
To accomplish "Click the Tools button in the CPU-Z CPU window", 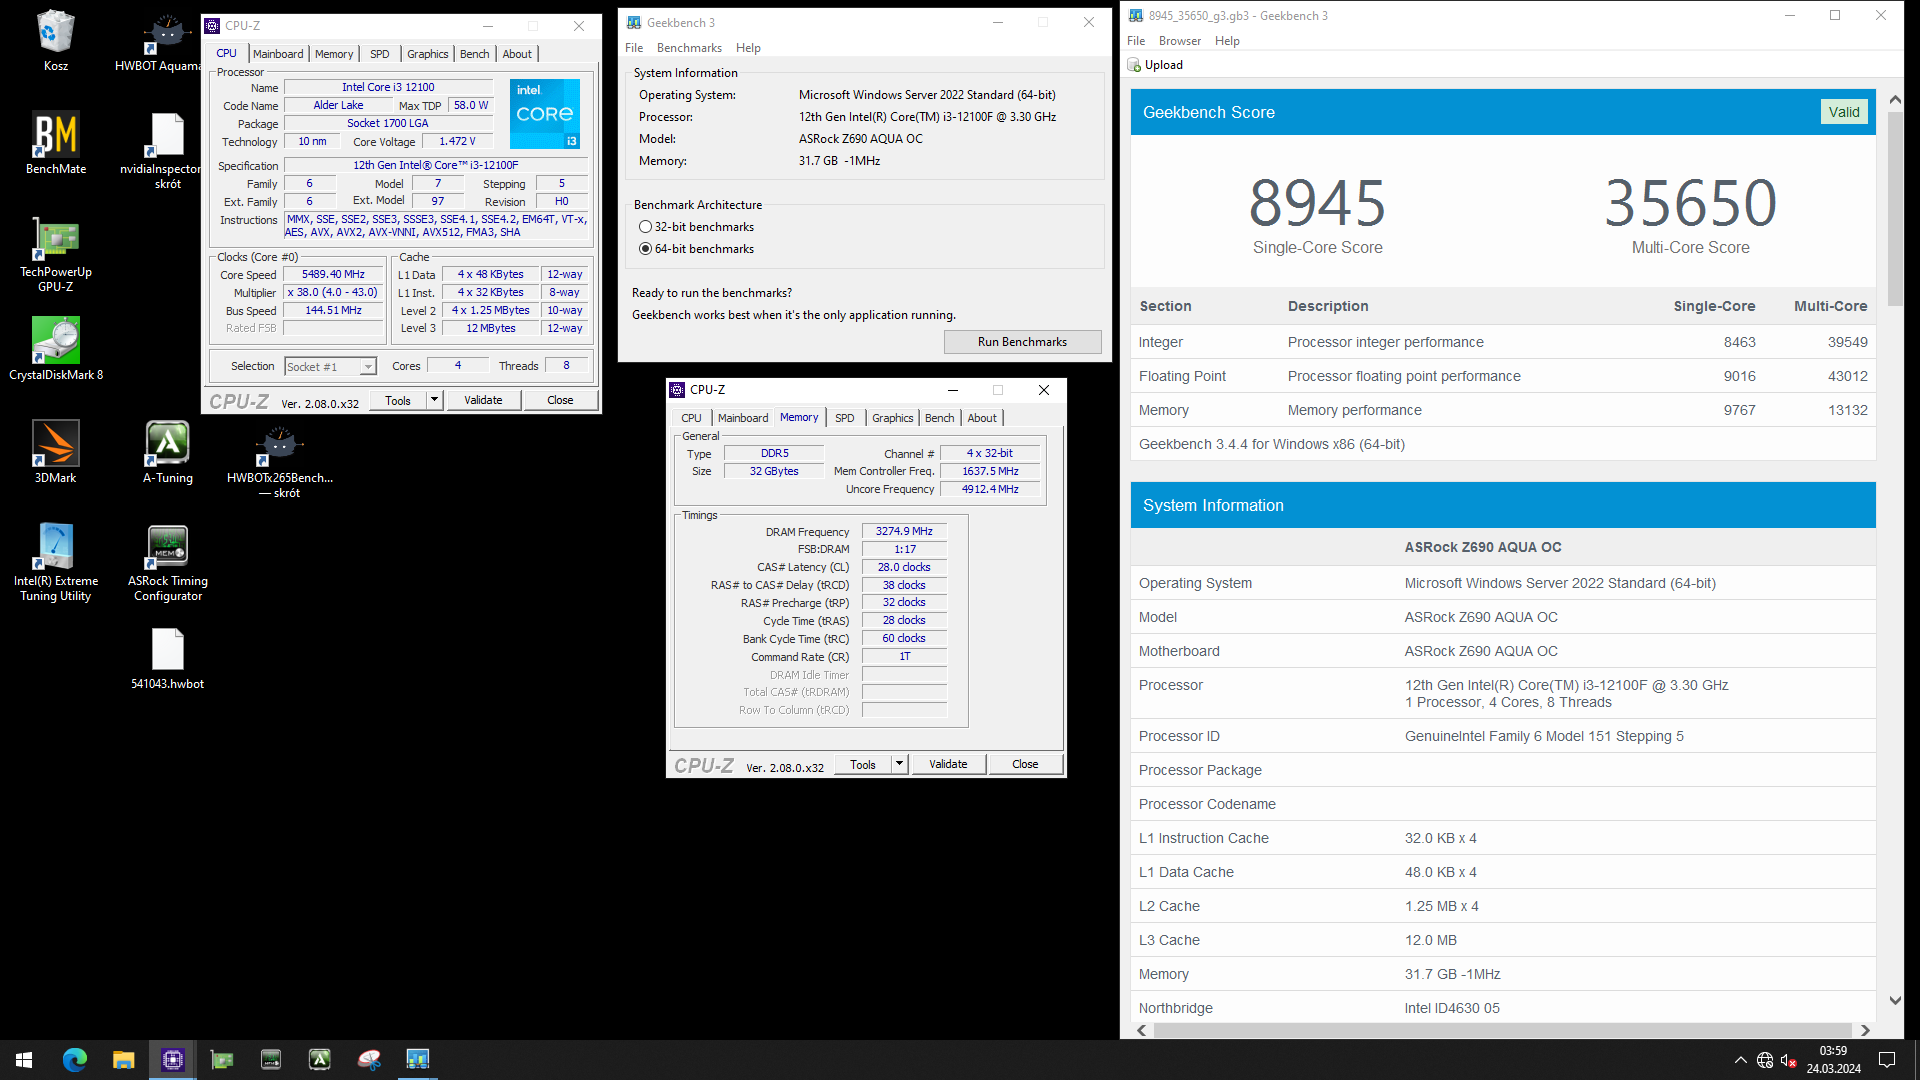I will click(397, 400).
